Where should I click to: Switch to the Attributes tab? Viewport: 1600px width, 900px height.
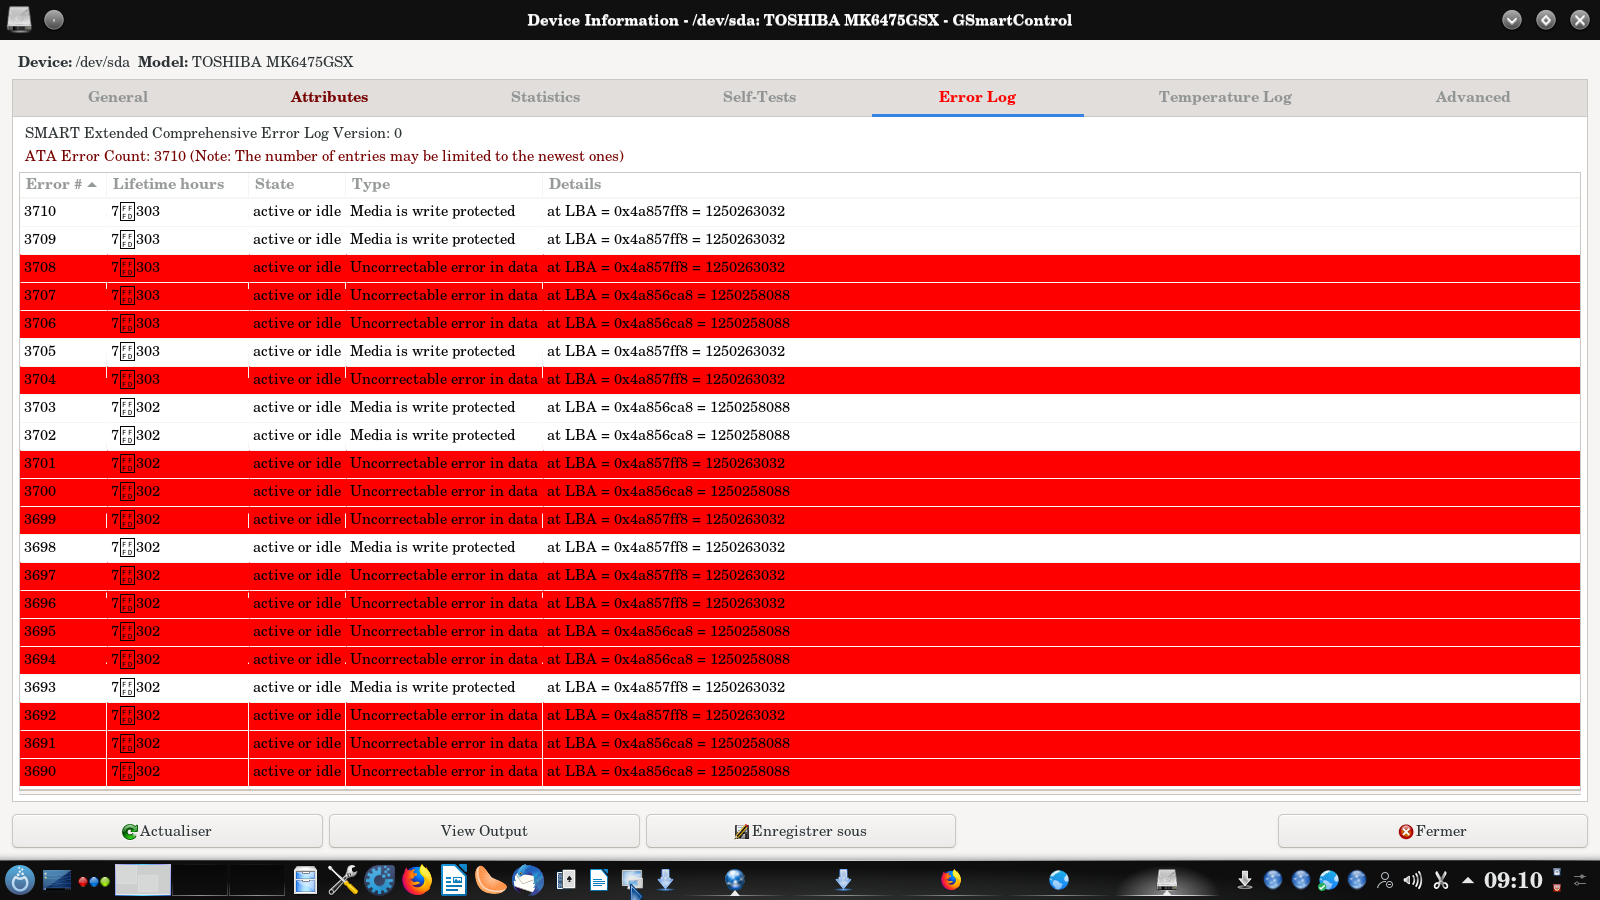[x=329, y=97]
